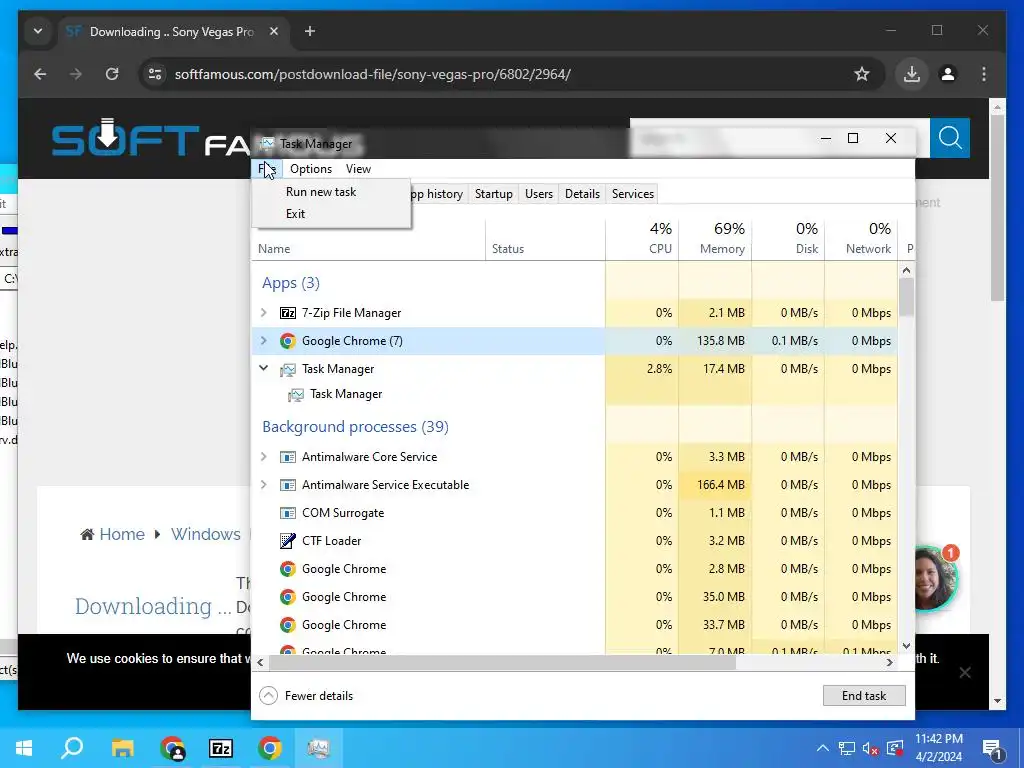Screen dimensions: 1024x768
Task: Click Background processes (39) heading
Action: (x=355, y=426)
